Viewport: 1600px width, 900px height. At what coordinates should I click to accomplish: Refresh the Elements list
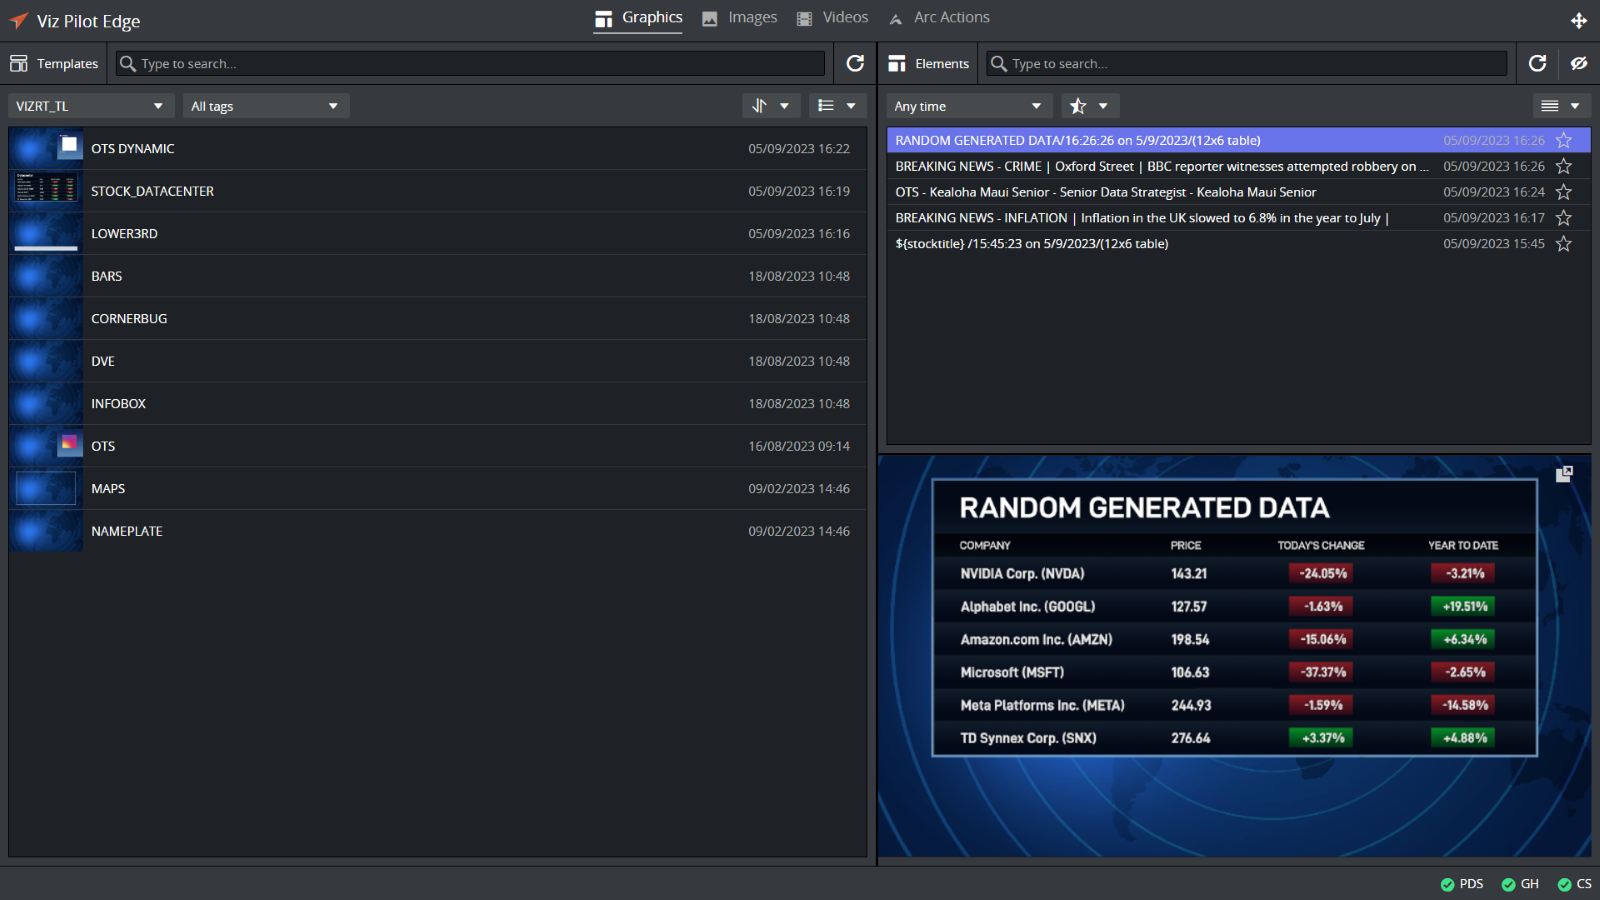pos(1537,63)
